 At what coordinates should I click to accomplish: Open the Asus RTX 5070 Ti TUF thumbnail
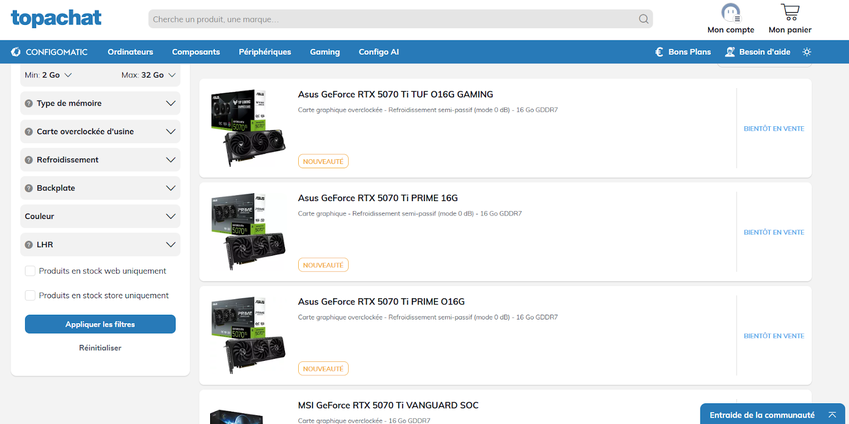pos(246,128)
